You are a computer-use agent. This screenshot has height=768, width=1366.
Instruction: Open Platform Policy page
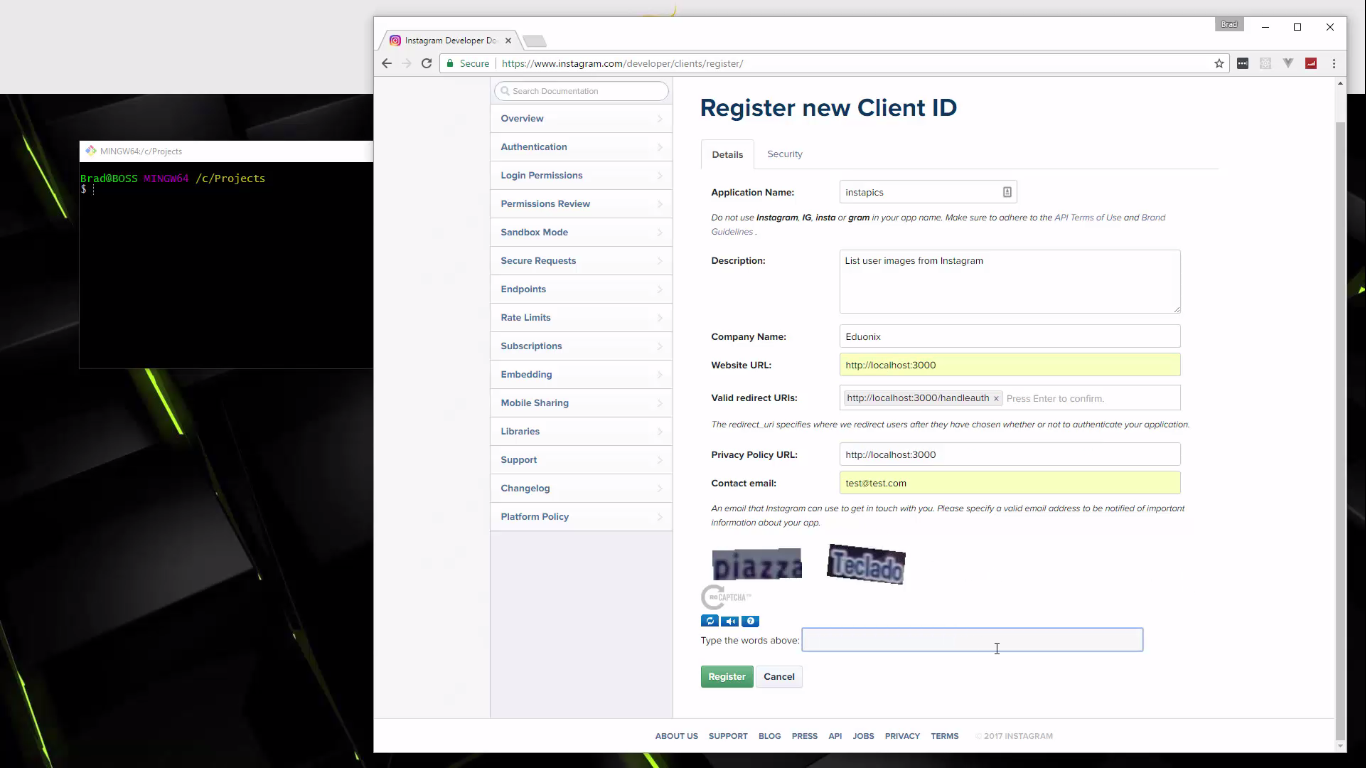[x=581, y=517]
